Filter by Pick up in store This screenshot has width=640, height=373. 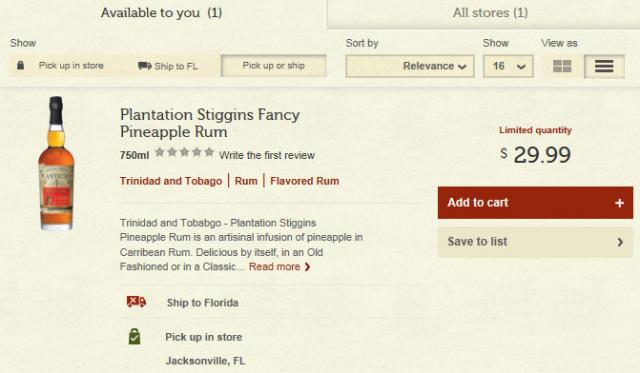pyautogui.click(x=61, y=66)
